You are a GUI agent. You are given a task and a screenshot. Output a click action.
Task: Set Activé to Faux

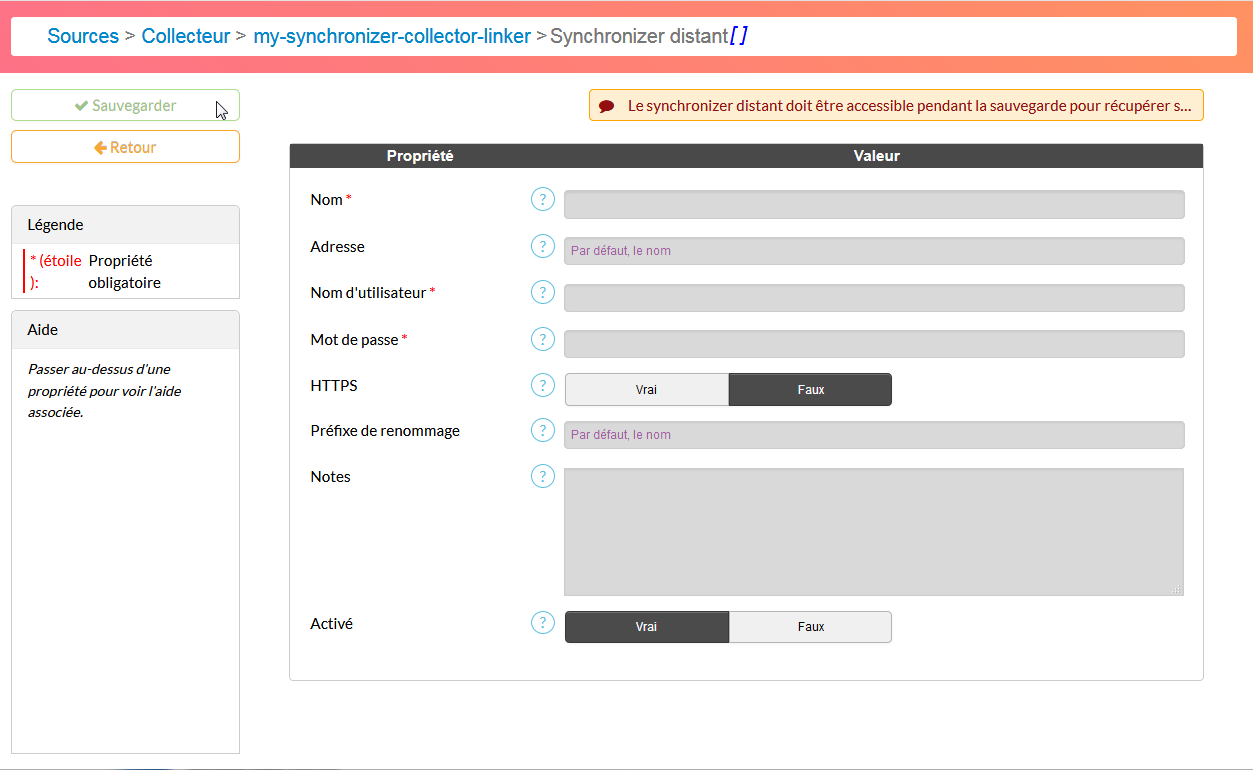pyautogui.click(x=810, y=627)
